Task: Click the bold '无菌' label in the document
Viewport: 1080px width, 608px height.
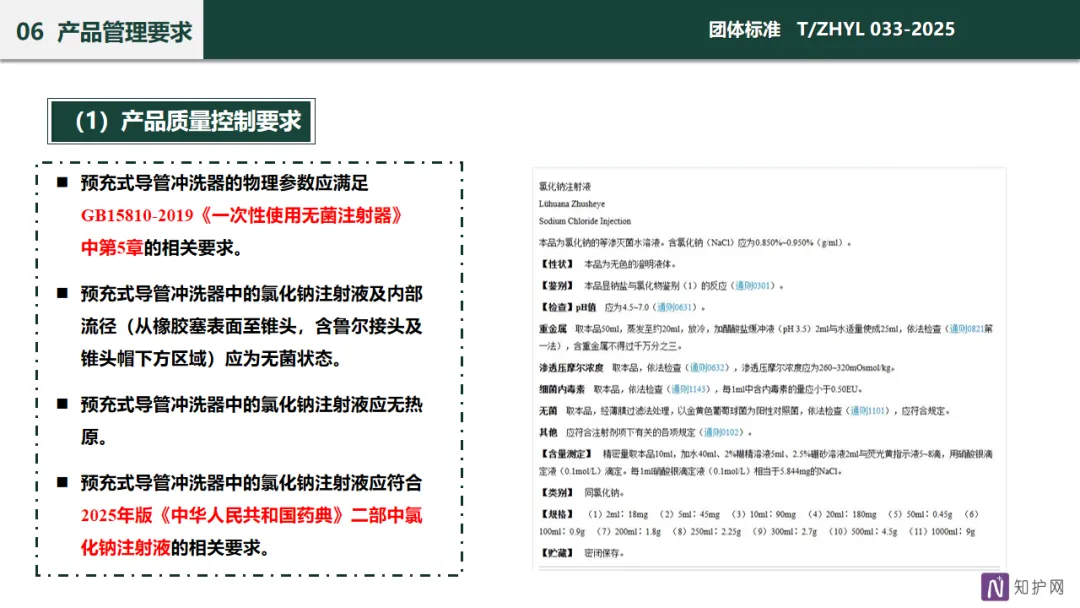Action: click(x=548, y=411)
